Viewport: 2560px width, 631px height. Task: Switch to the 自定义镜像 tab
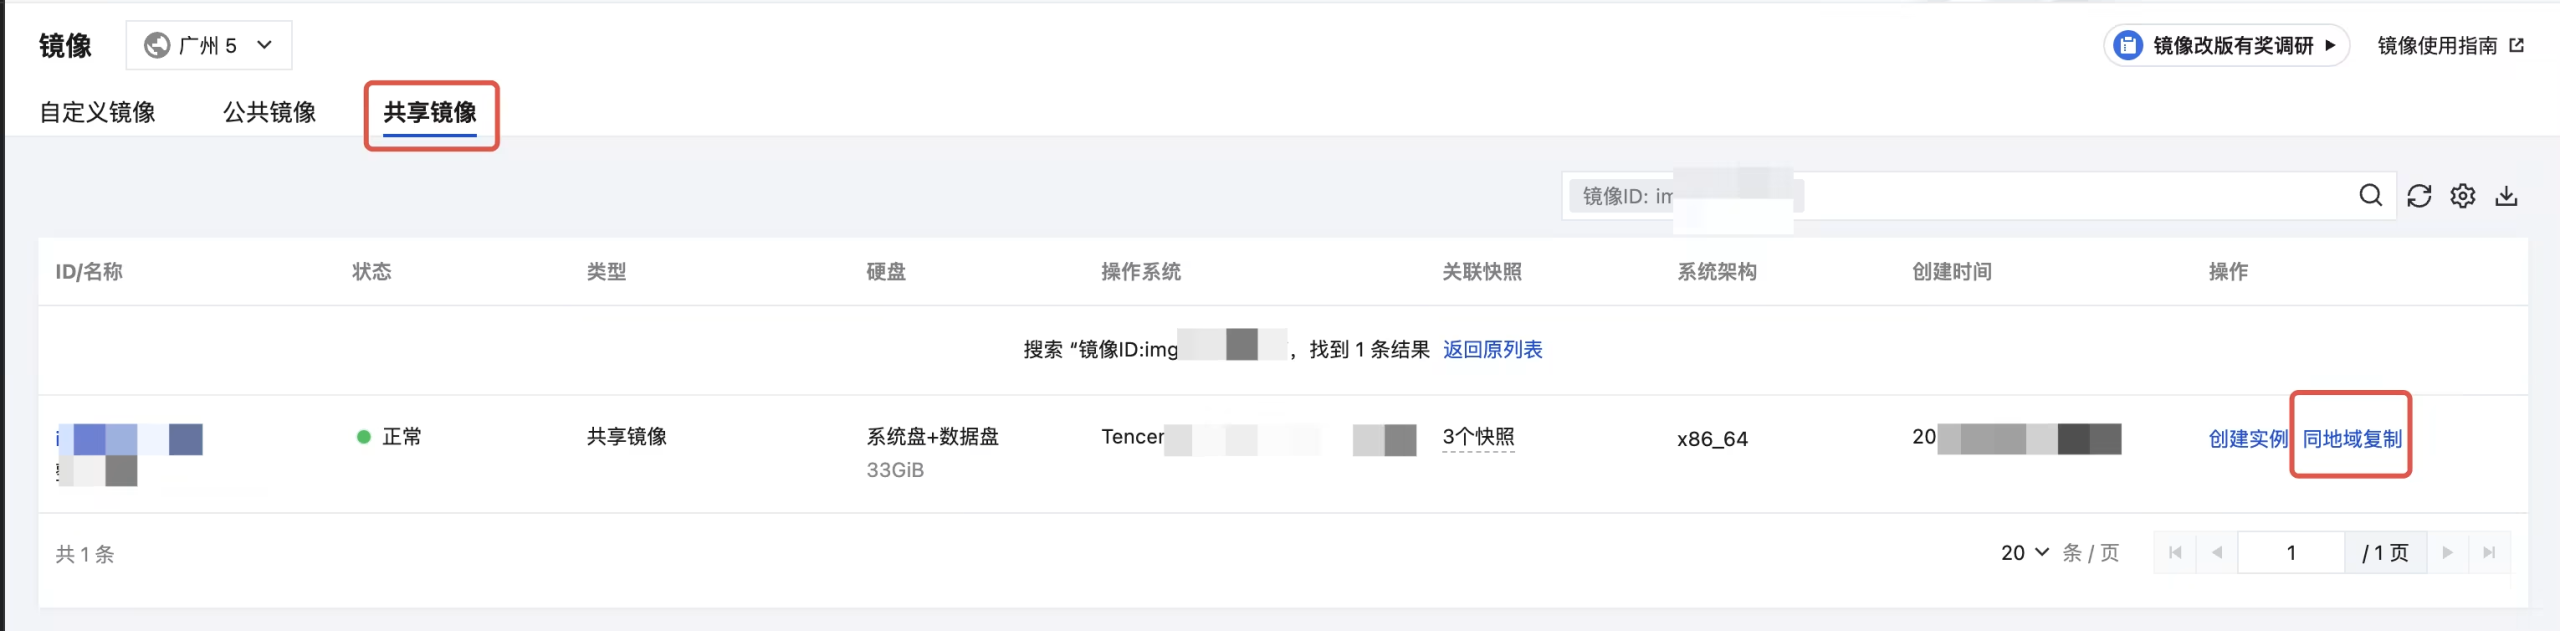tap(97, 112)
